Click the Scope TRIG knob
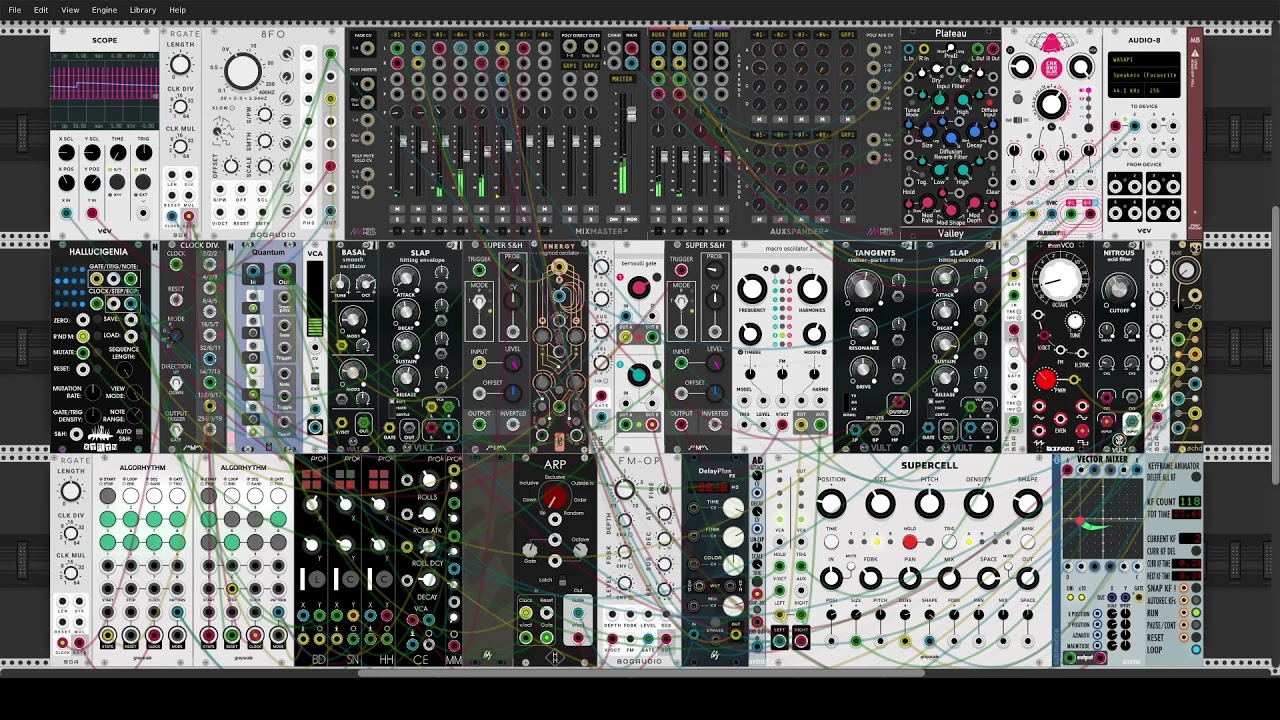The height and width of the screenshot is (720, 1280). click(144, 152)
